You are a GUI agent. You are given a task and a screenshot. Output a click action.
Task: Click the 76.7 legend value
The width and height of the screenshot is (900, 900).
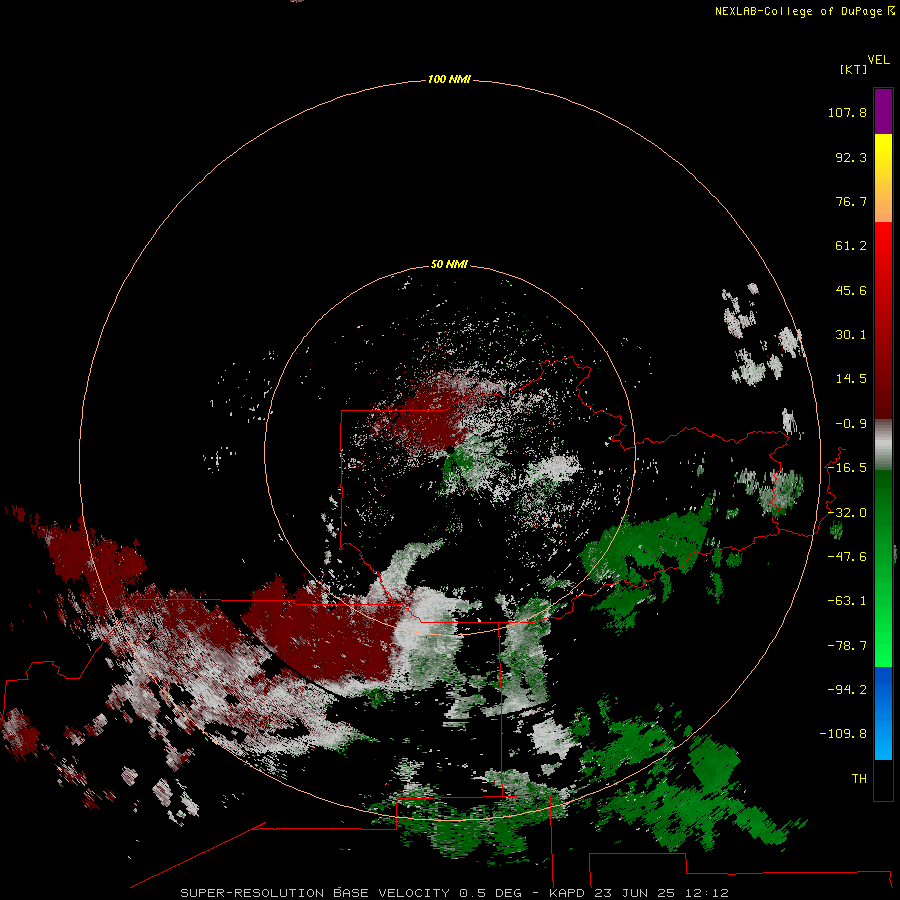click(x=851, y=201)
